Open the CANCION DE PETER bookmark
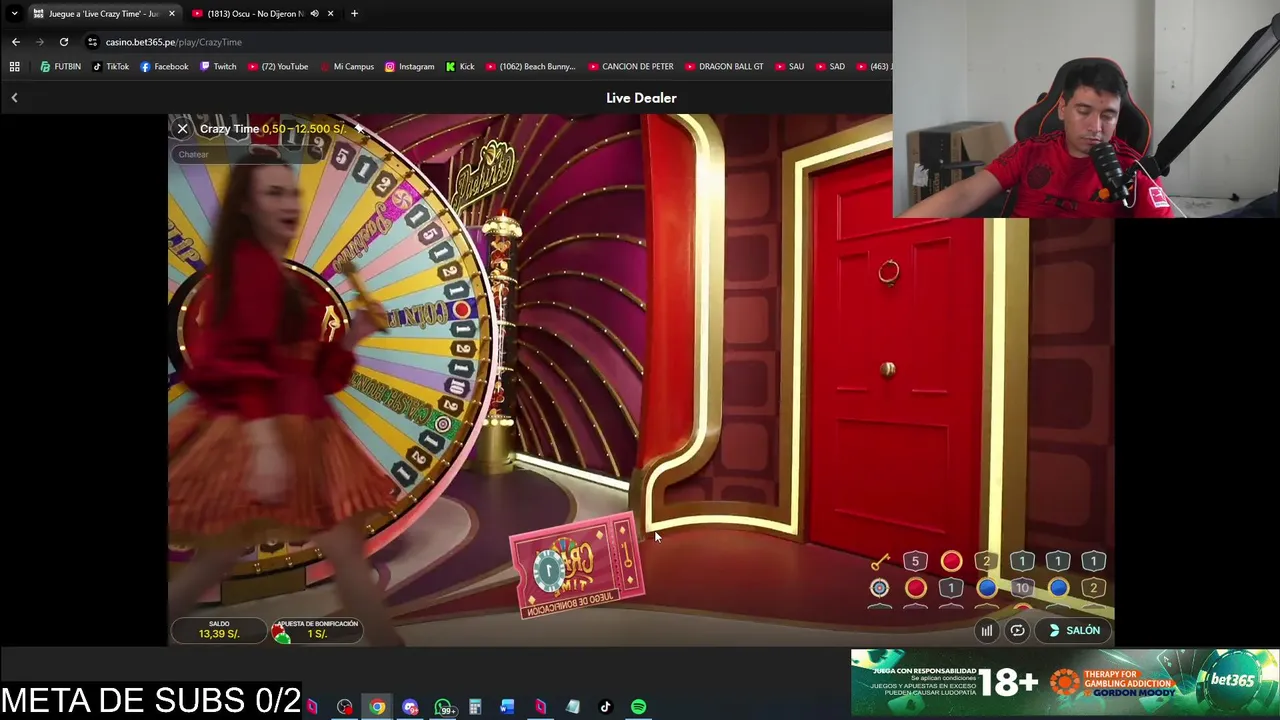1280x720 pixels. [630, 67]
